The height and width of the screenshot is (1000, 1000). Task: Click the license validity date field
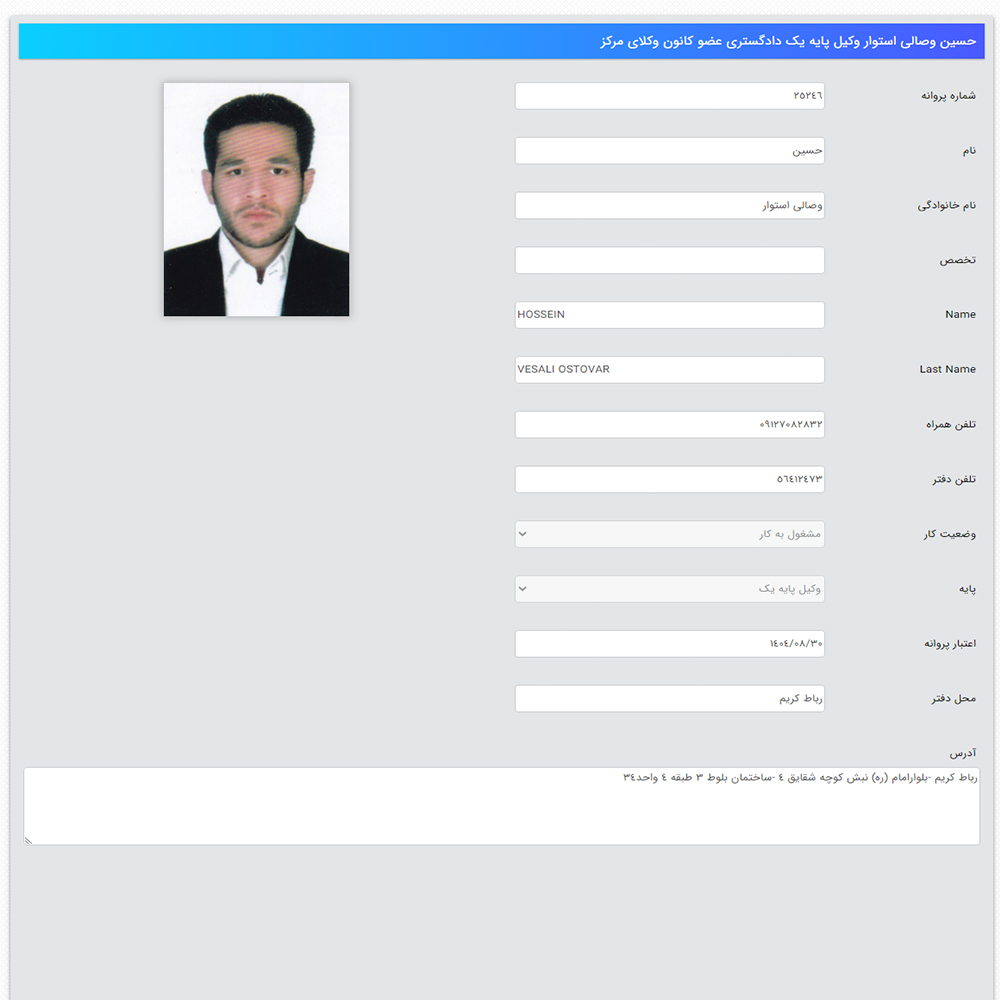click(x=670, y=644)
